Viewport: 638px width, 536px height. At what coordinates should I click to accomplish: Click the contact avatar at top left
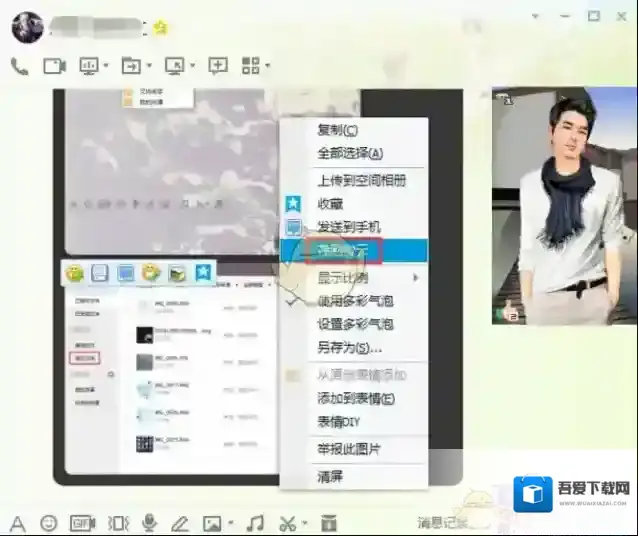(x=28, y=27)
